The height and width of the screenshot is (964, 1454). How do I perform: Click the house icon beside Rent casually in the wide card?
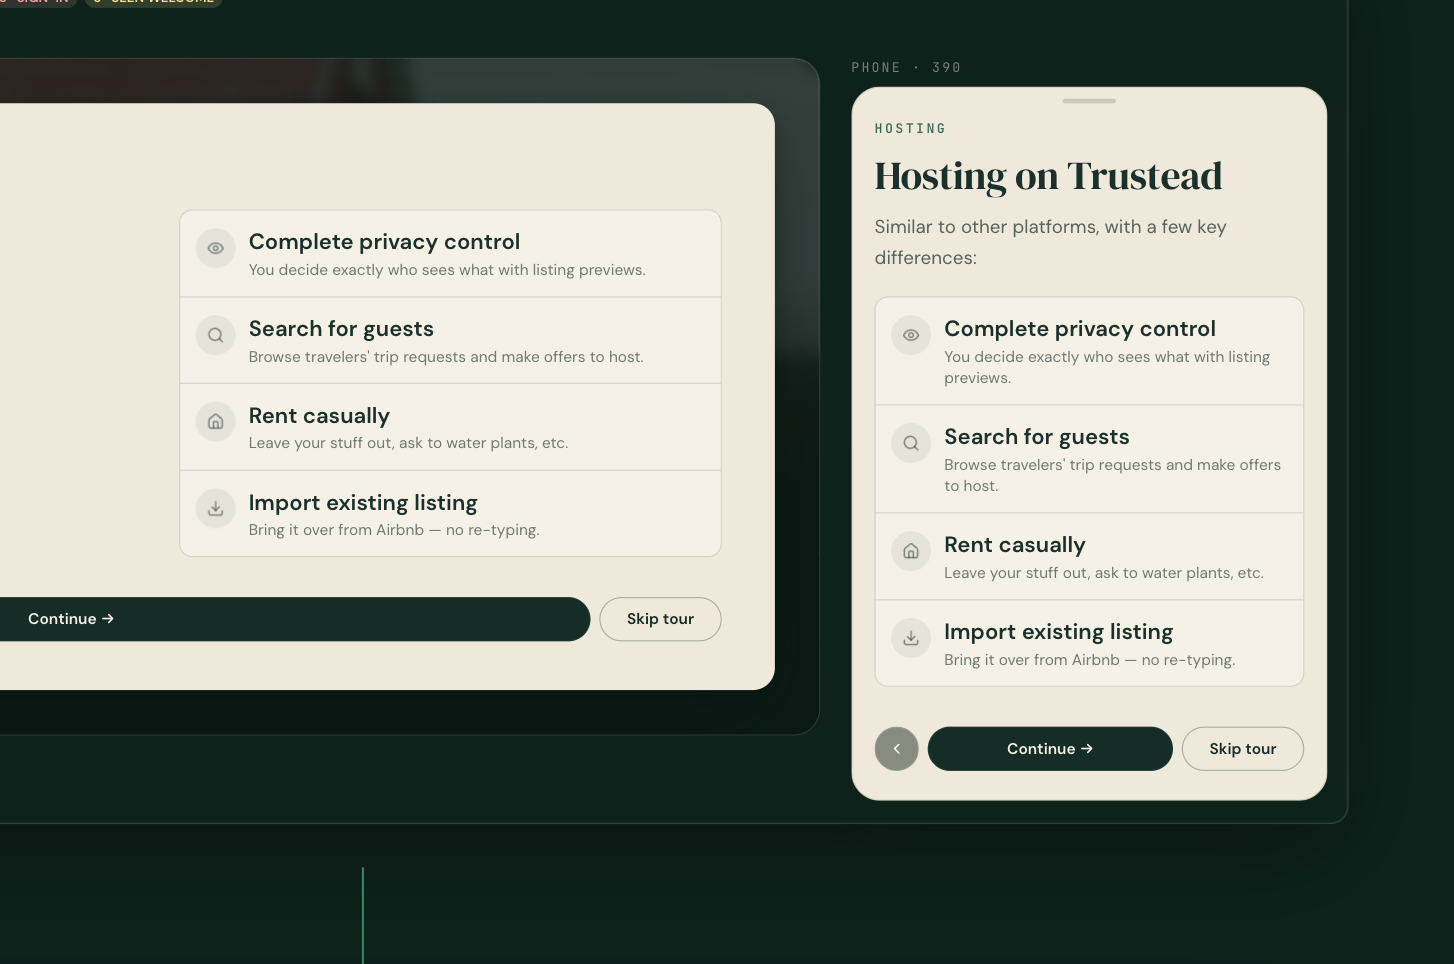click(215, 422)
